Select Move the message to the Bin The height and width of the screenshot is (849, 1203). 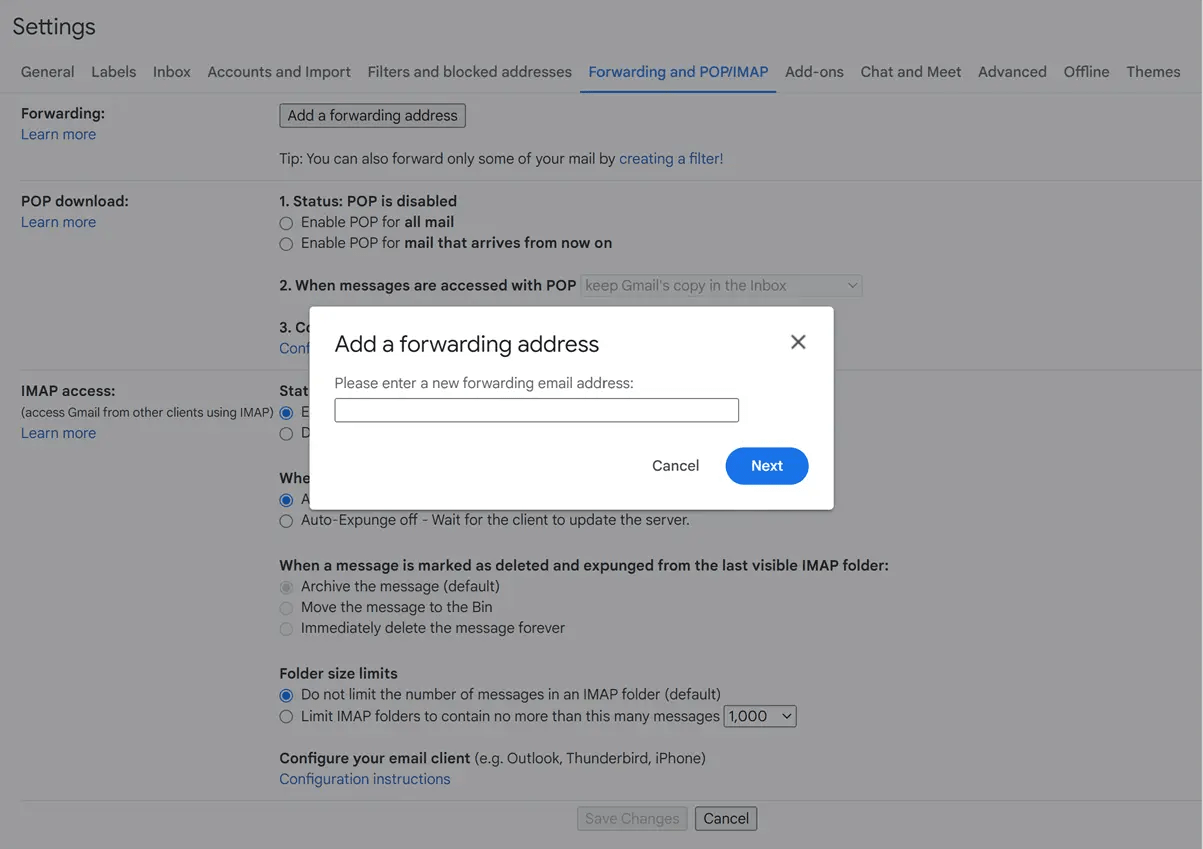click(286, 607)
